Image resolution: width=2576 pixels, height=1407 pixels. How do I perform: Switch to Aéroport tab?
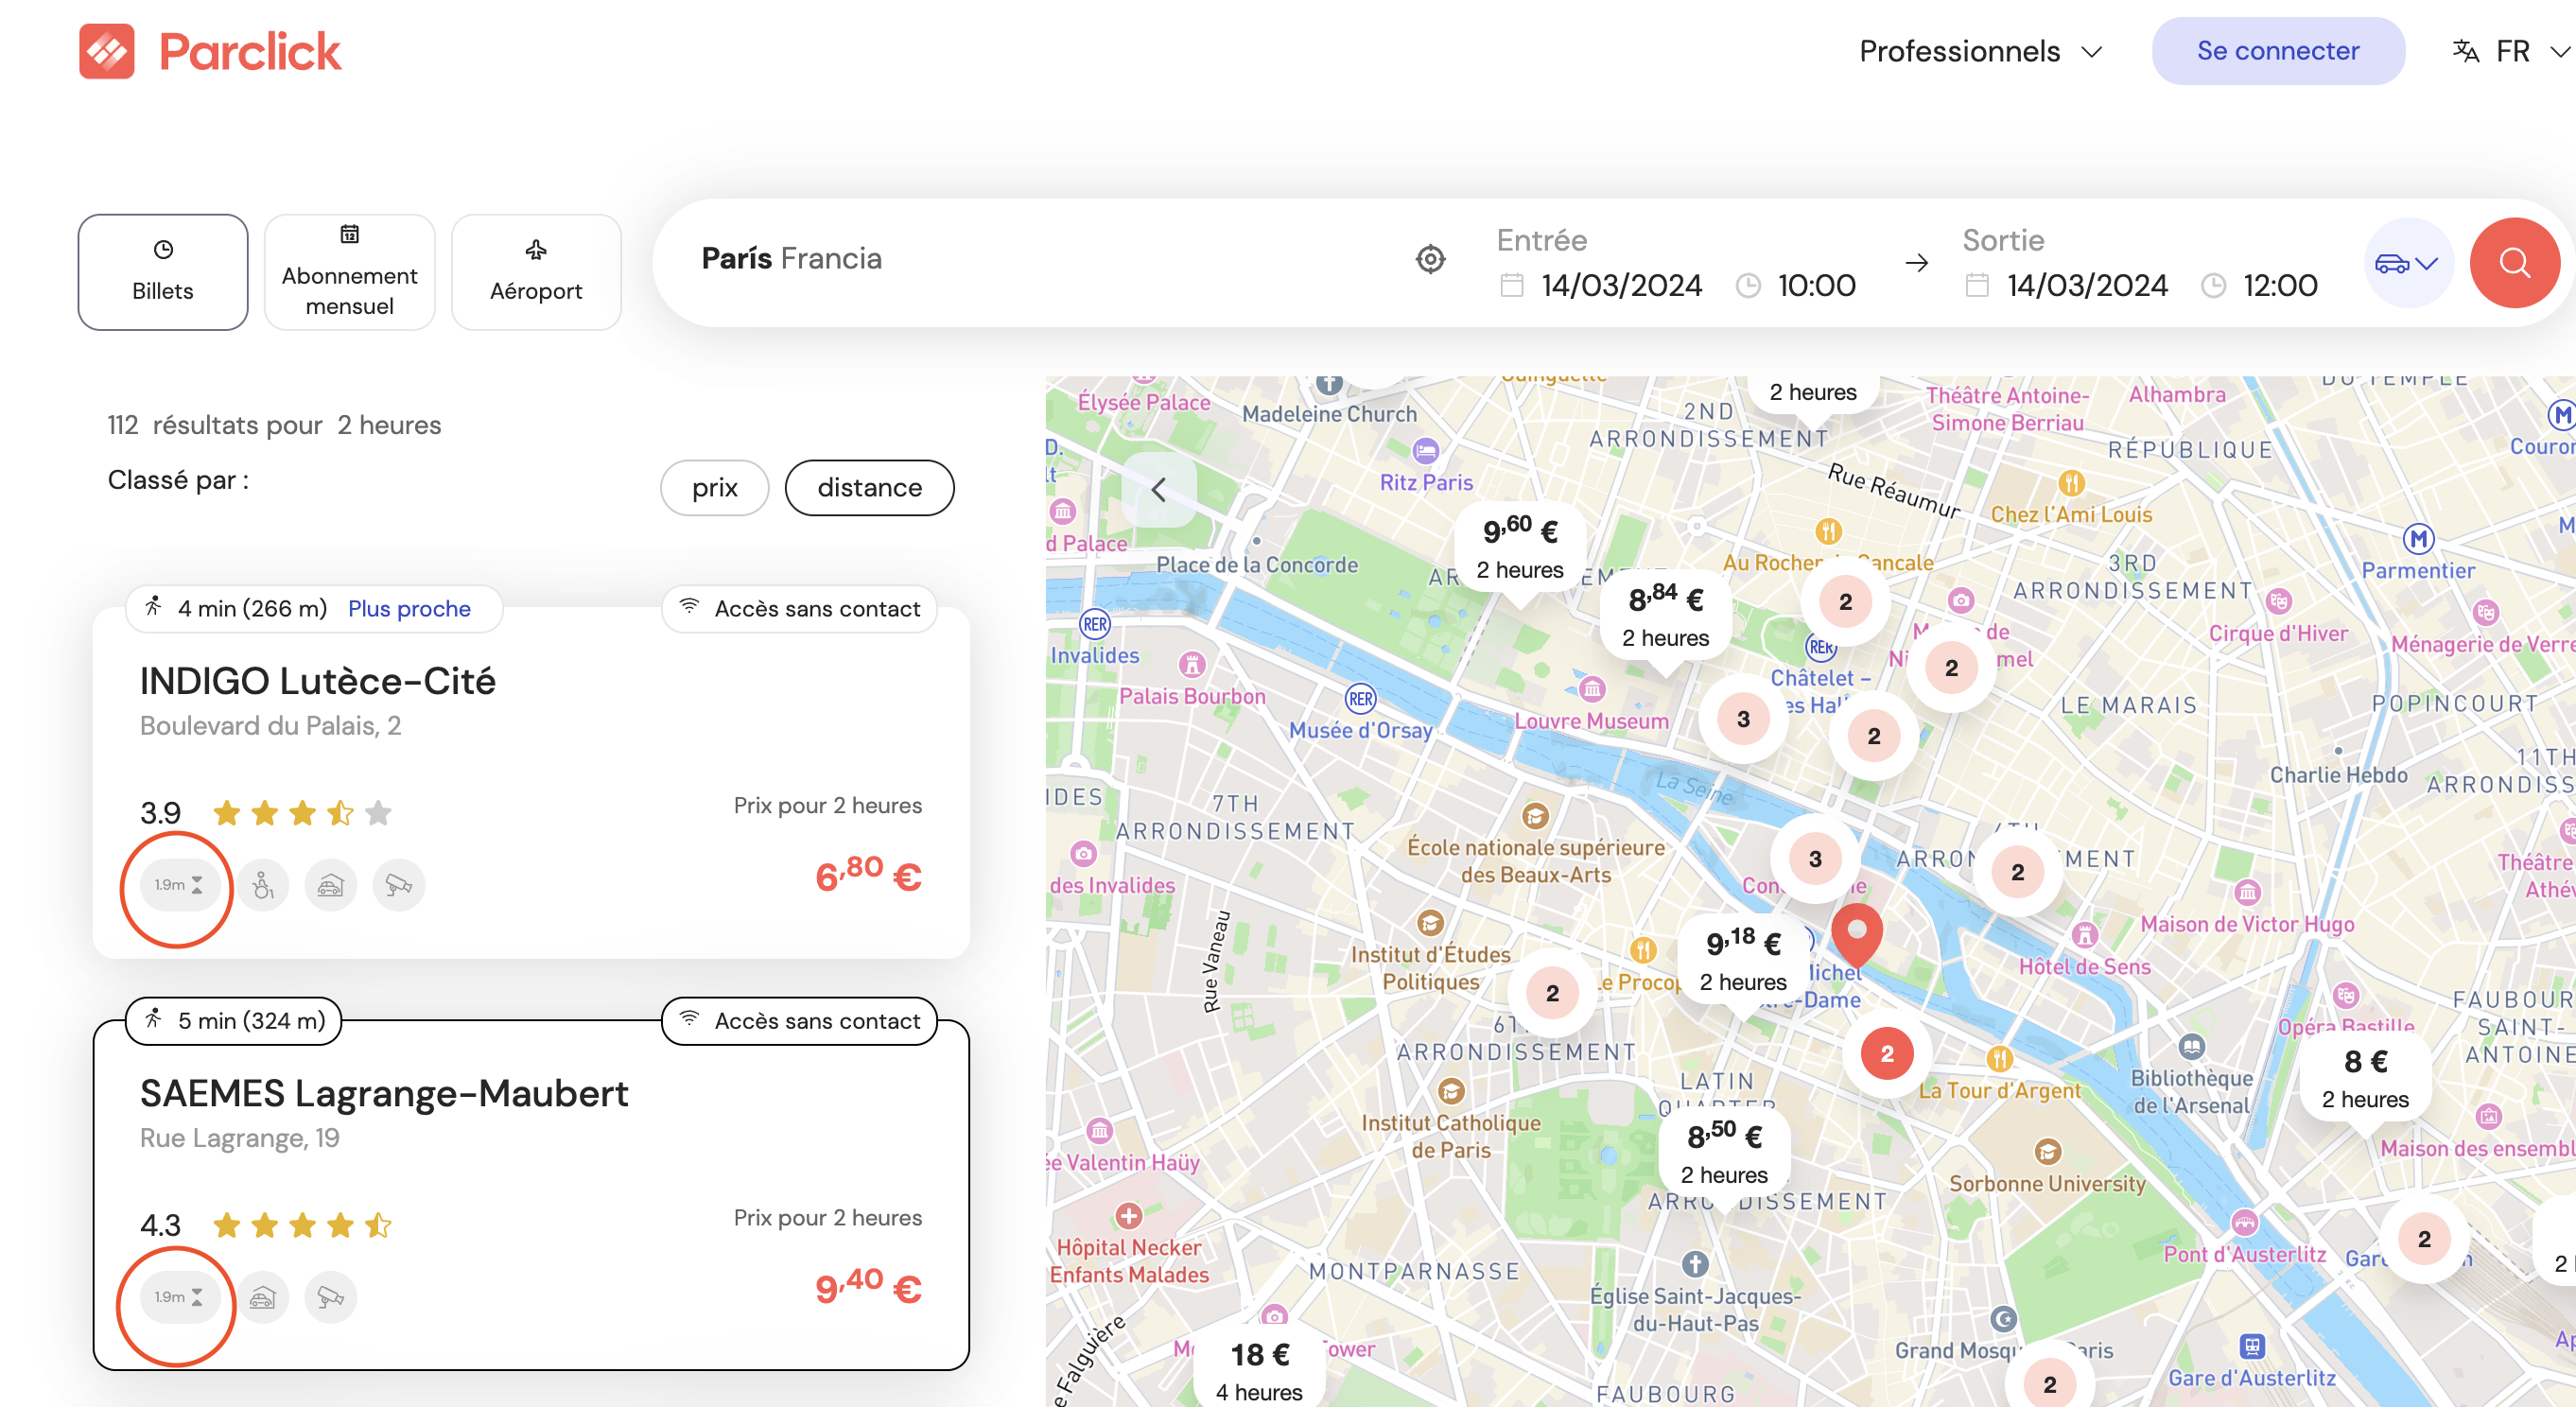[x=536, y=272]
